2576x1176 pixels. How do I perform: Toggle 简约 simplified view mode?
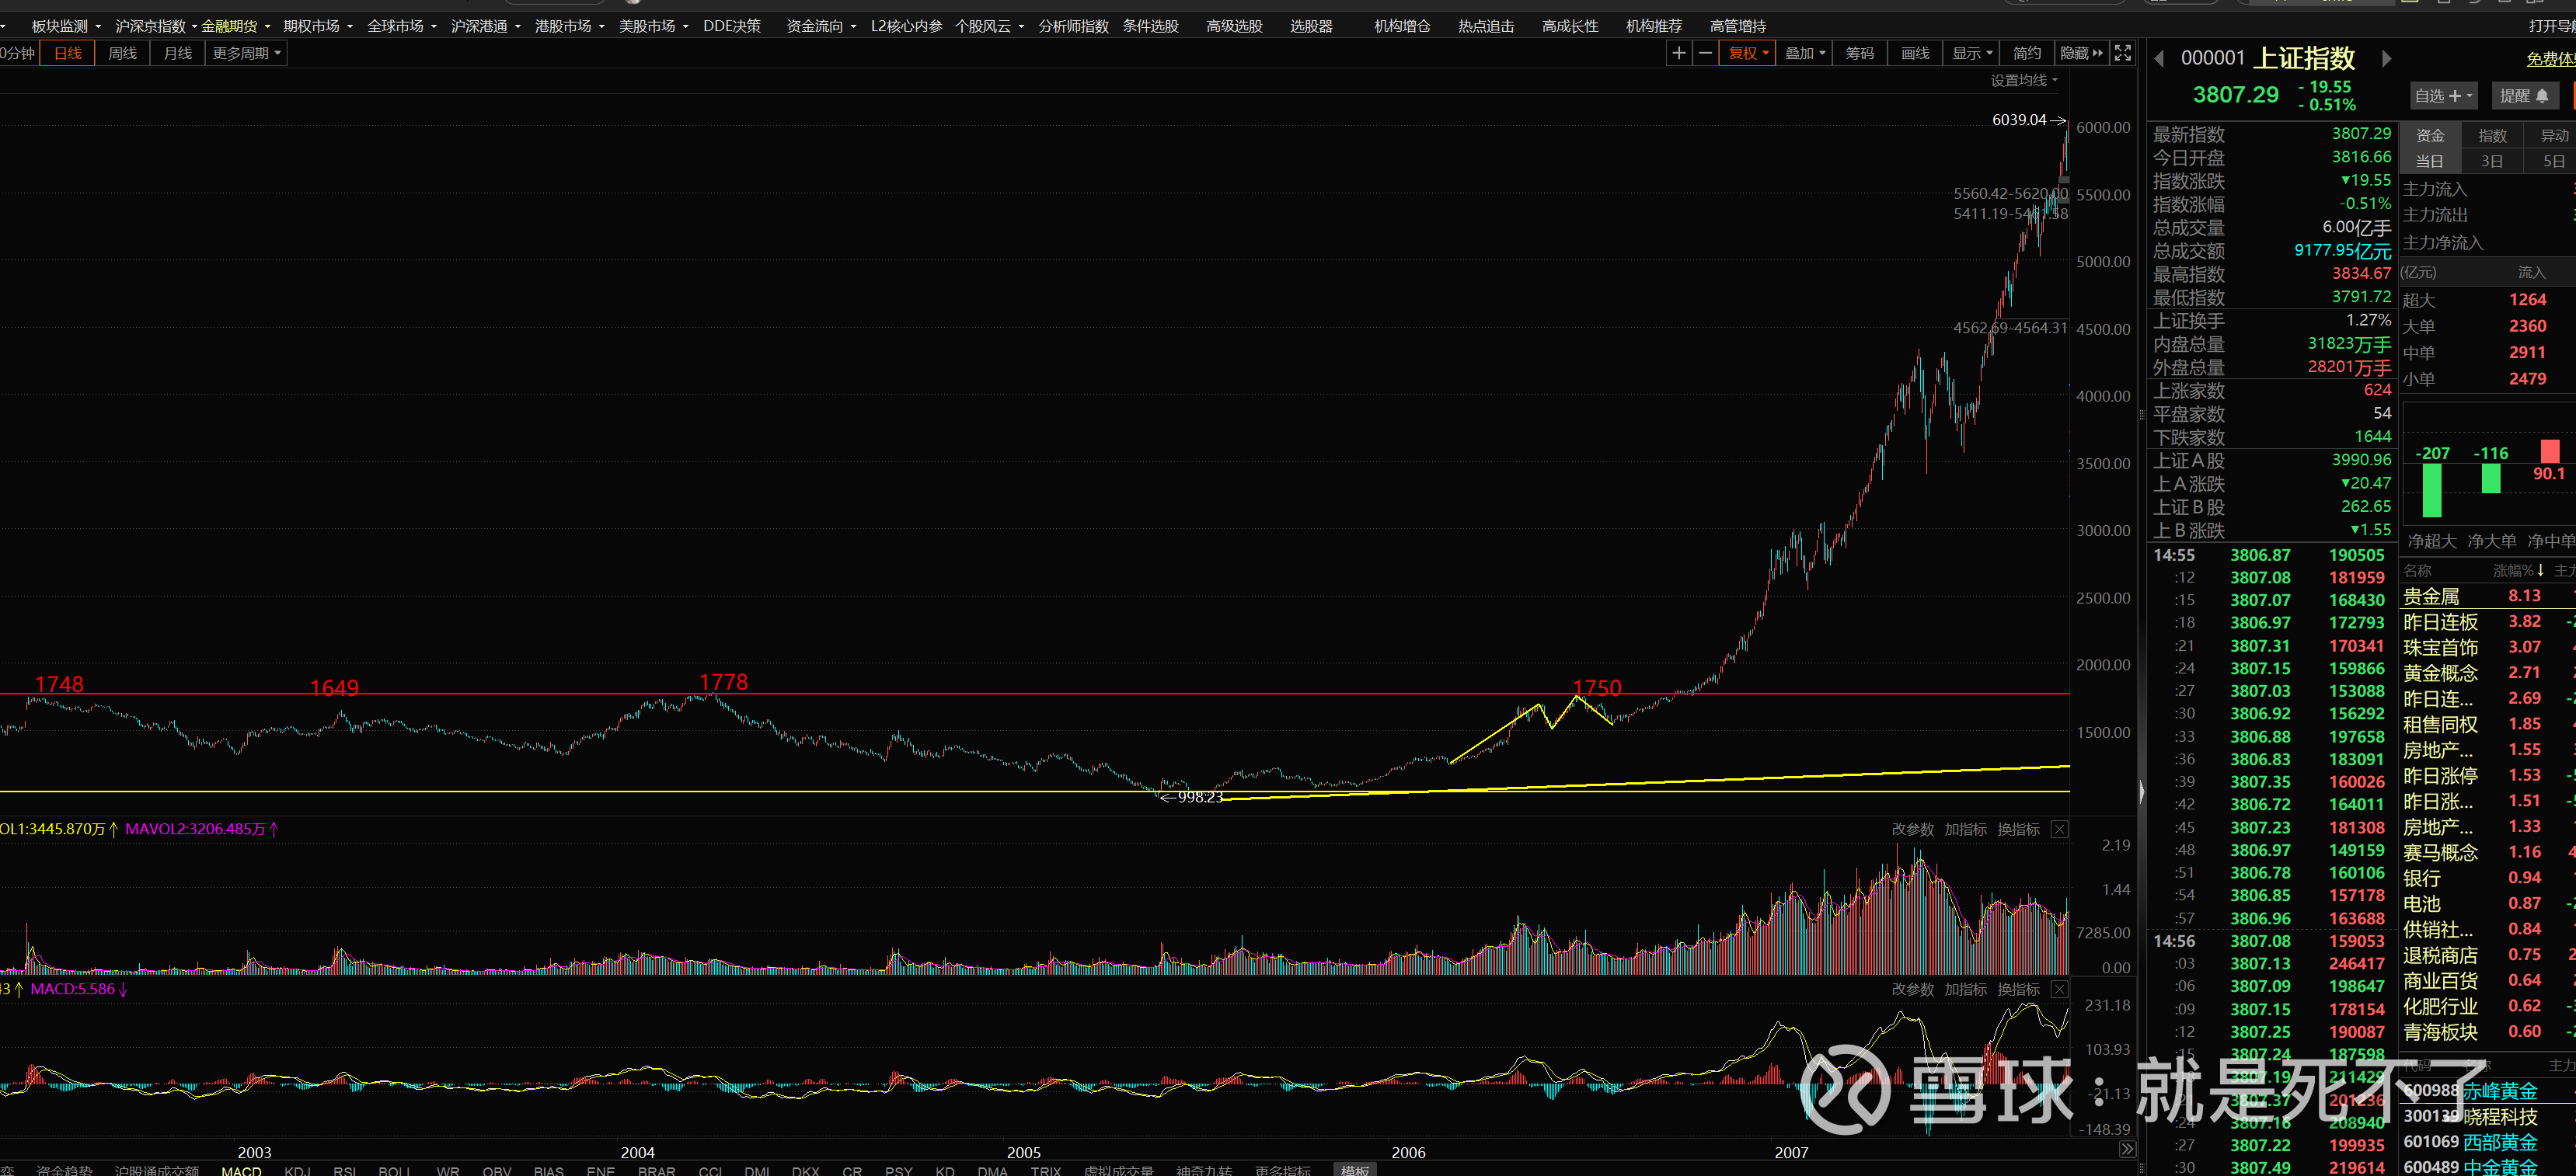(2027, 53)
